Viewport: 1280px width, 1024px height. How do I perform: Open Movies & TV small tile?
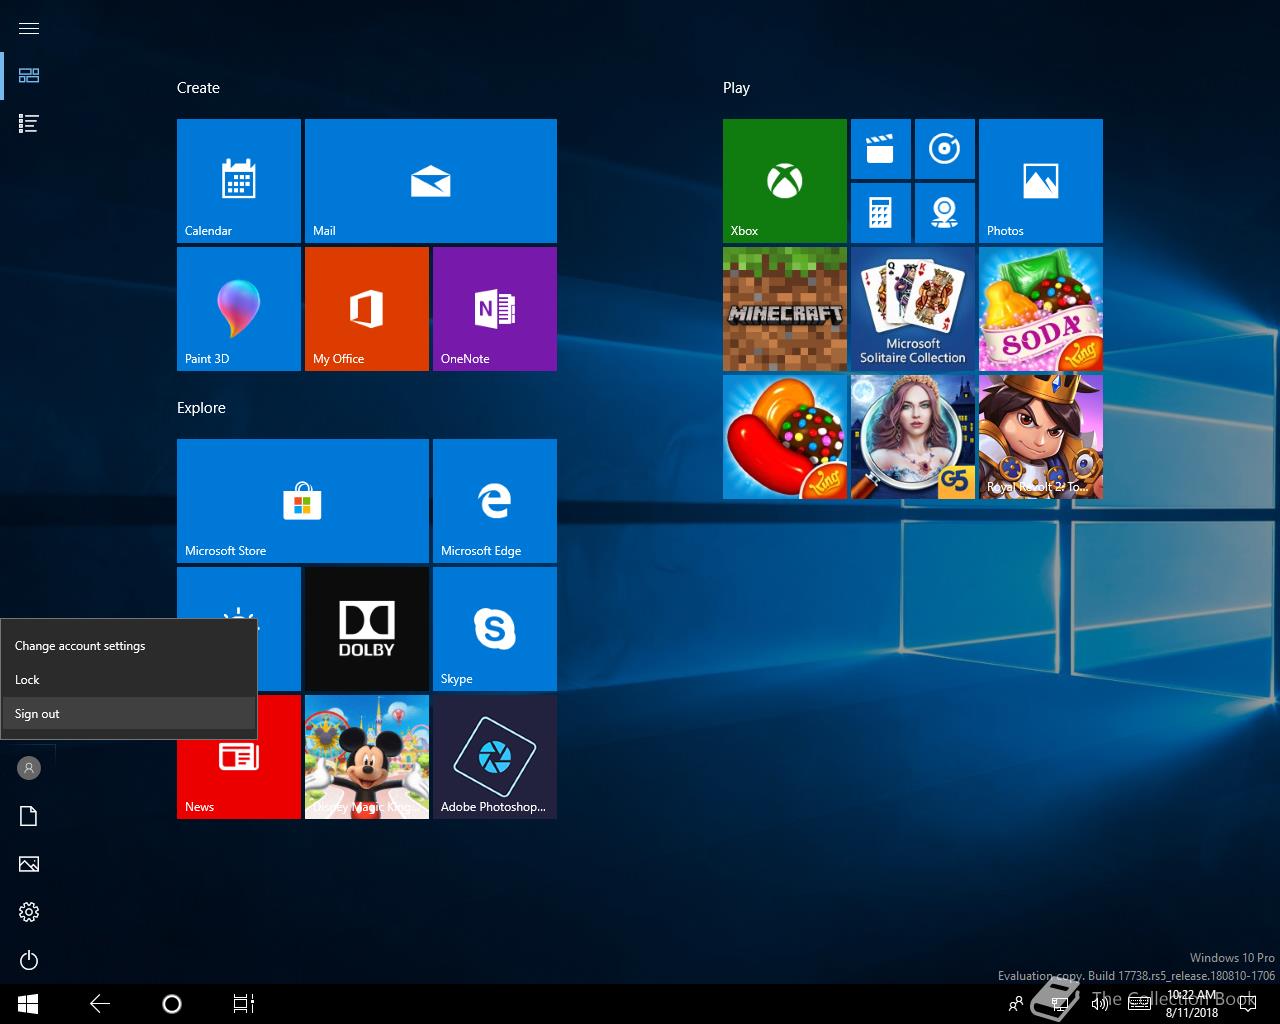881,149
